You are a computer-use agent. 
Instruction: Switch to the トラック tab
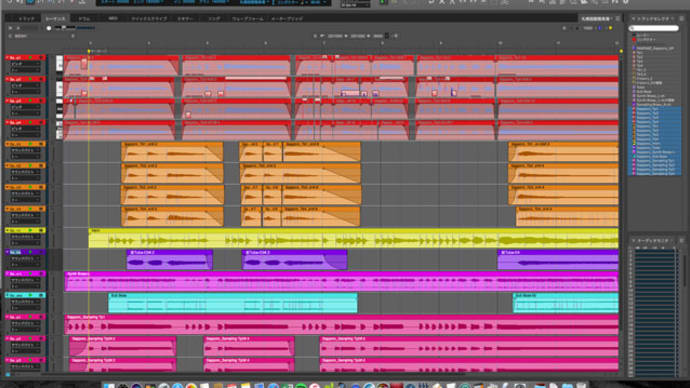coord(26,19)
